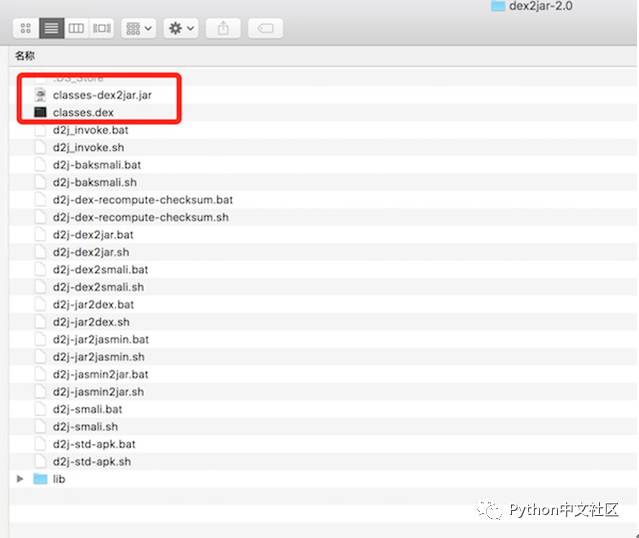This screenshot has width=639, height=538.
Task: Click the Share toolbar button
Action: pyautogui.click(x=223, y=28)
